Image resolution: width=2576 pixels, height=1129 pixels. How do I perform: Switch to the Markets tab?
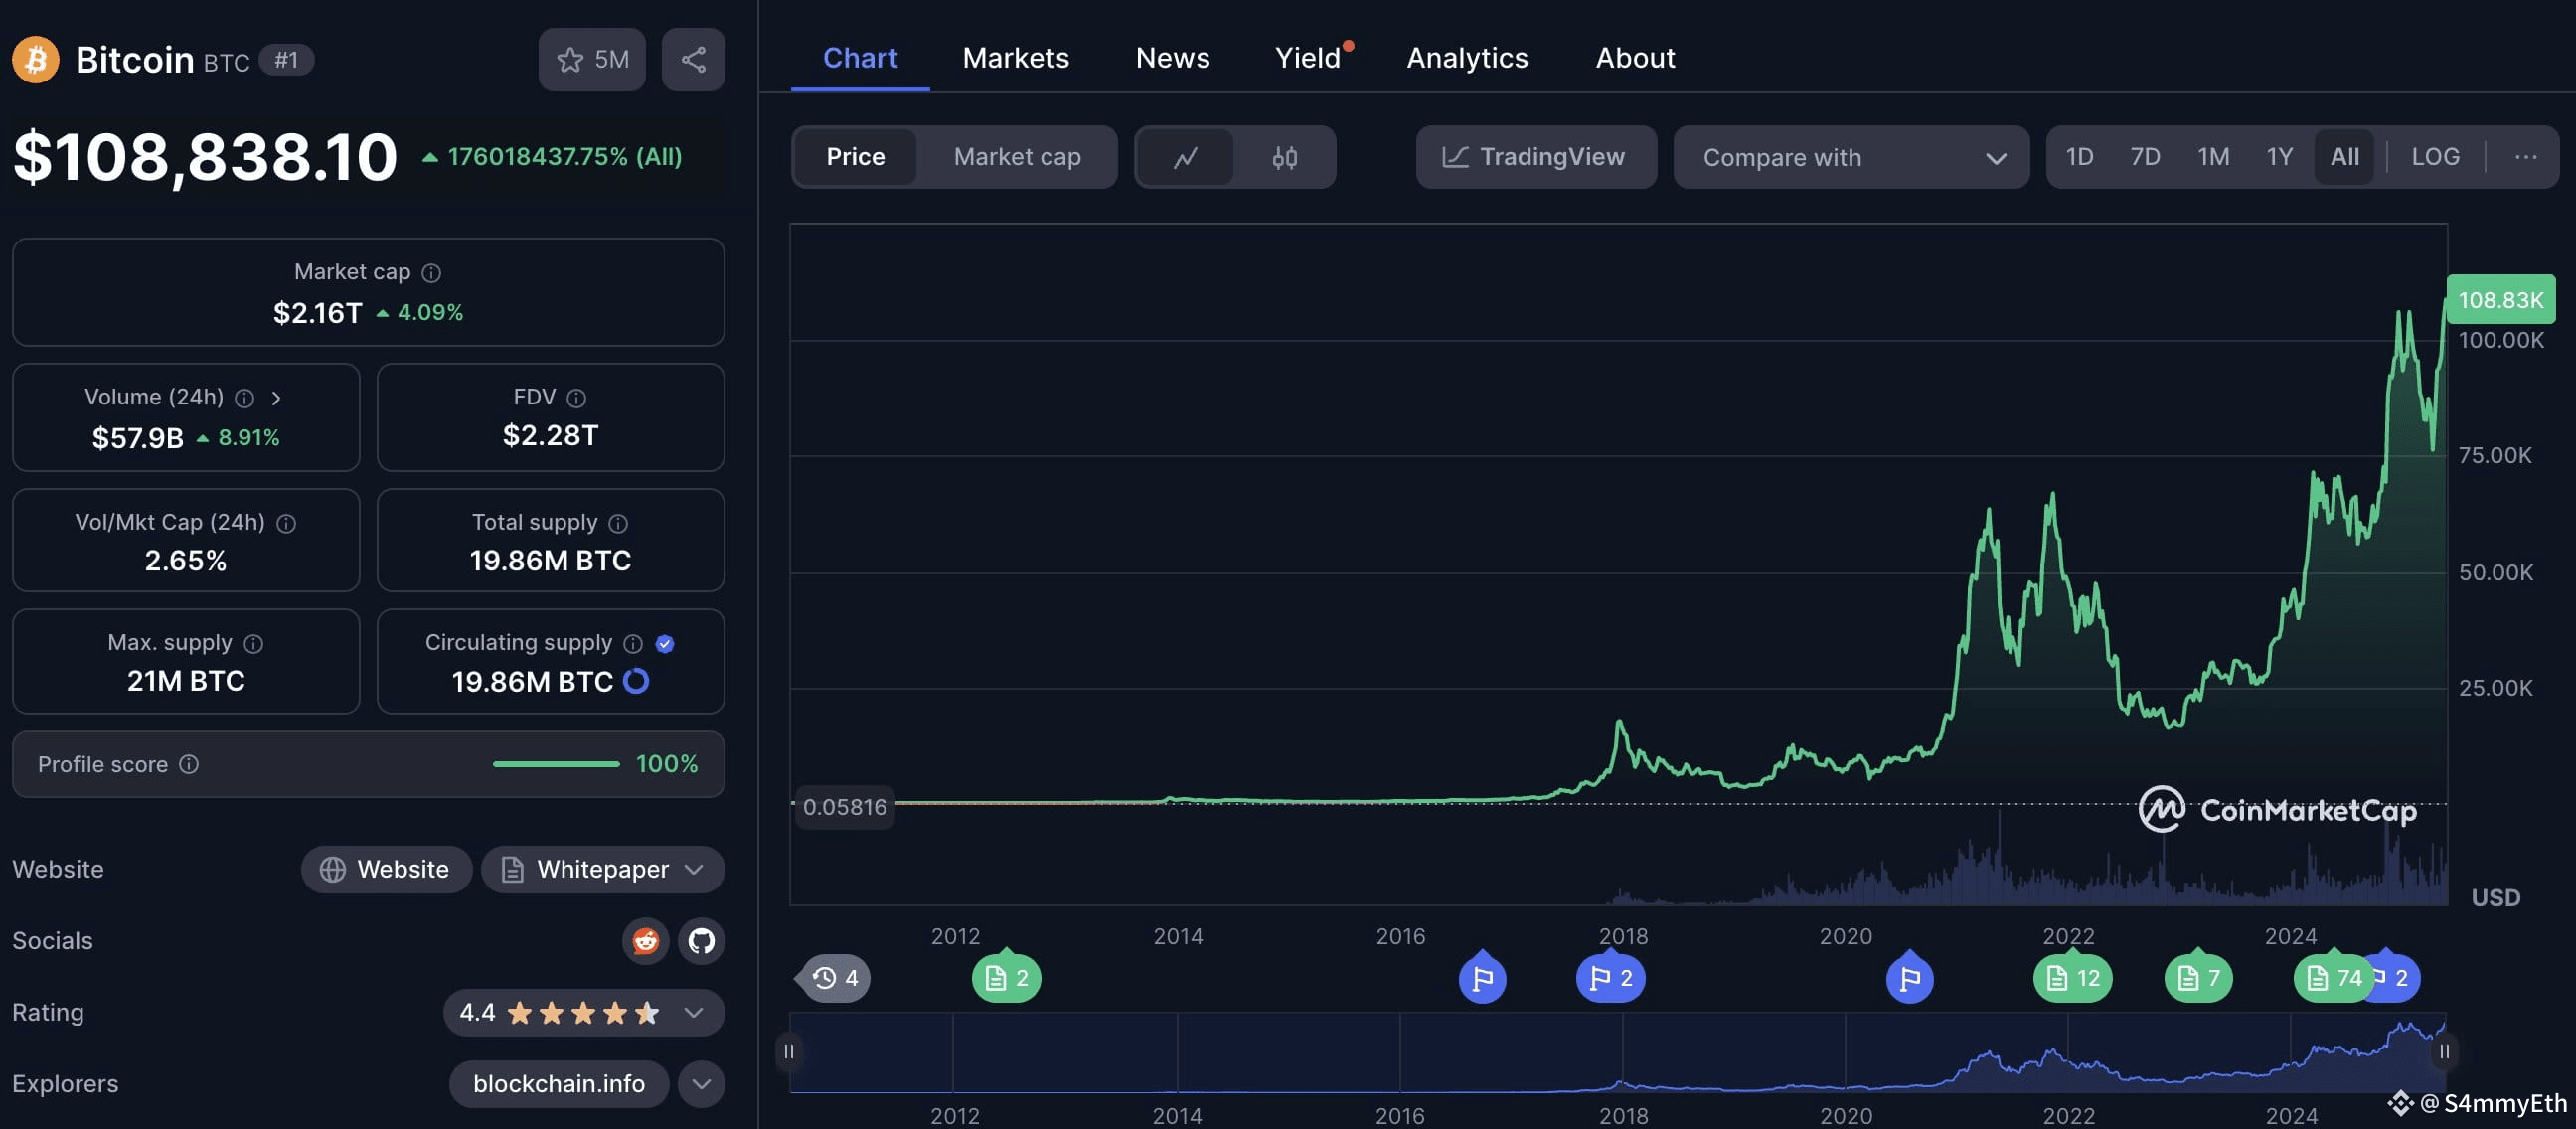point(1016,58)
